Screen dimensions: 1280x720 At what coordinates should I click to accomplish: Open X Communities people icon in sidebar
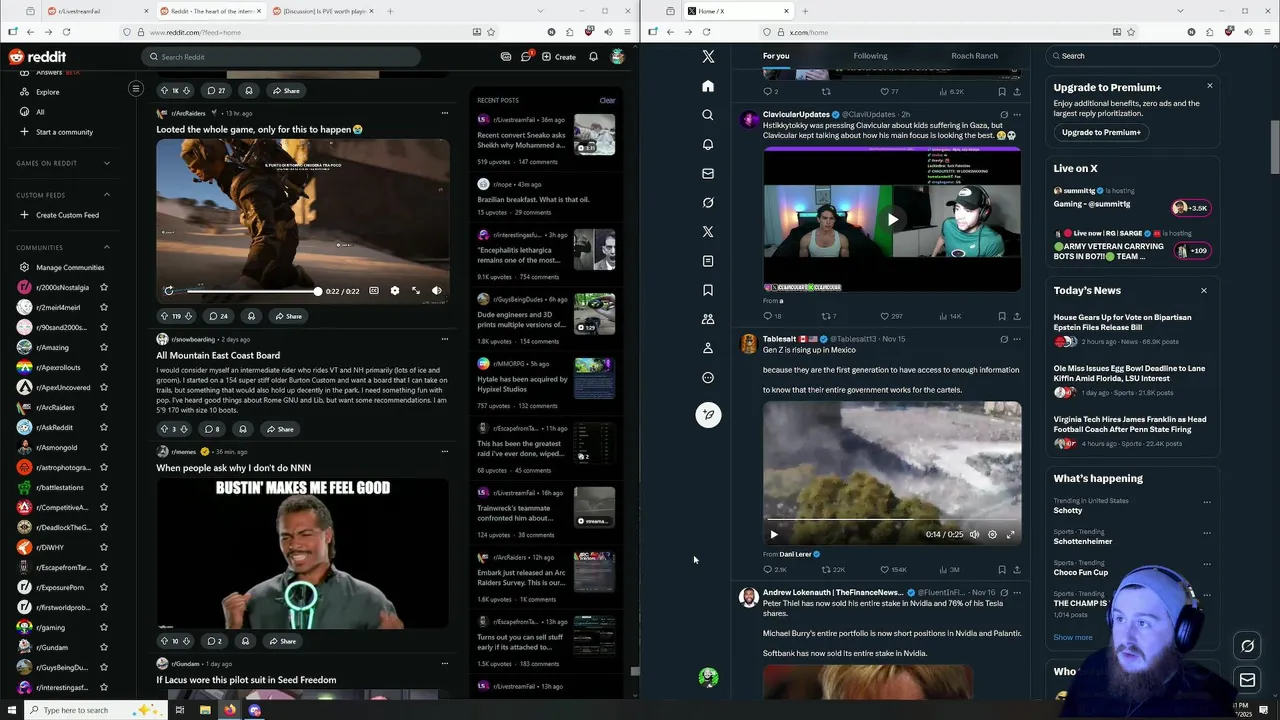point(708,319)
